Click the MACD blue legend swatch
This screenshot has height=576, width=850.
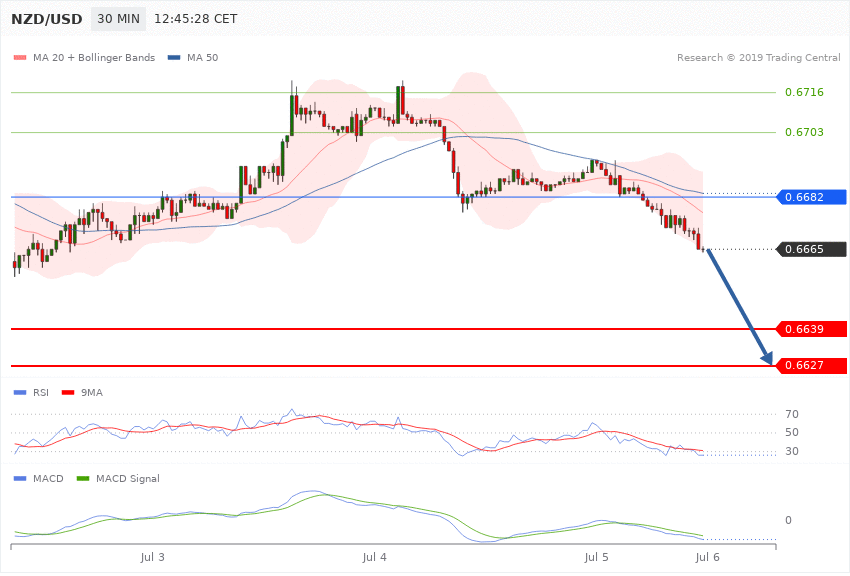coord(20,478)
